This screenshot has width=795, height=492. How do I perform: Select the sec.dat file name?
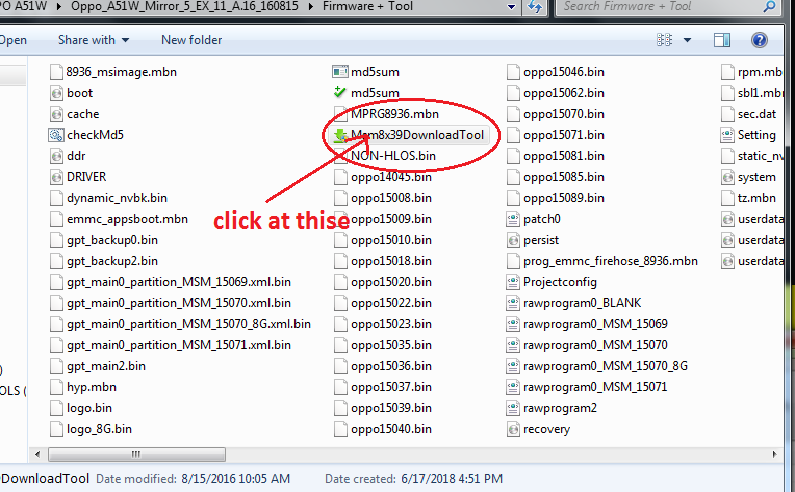756,114
